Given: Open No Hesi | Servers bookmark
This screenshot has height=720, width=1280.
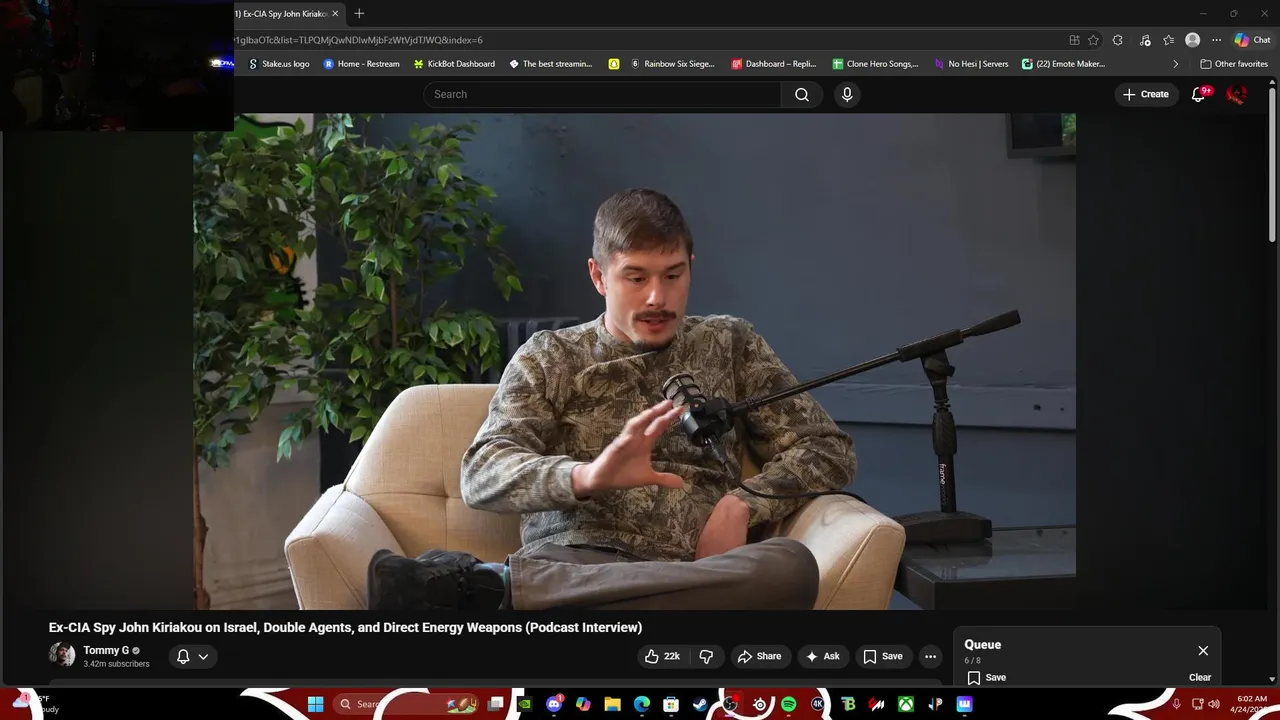Looking at the screenshot, I should [971, 64].
